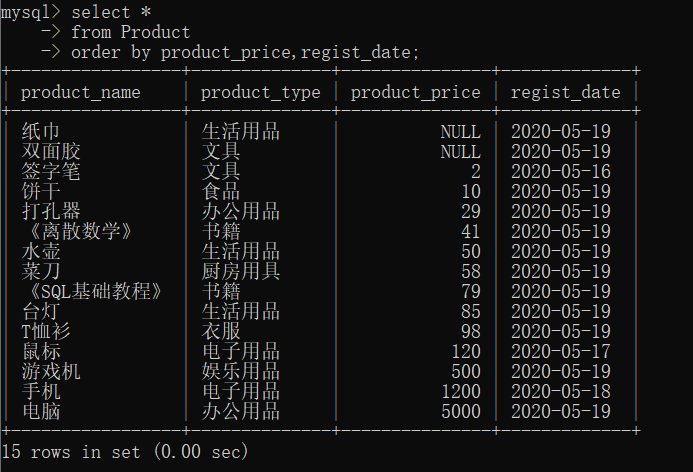Select the product name 纸巾
The height and width of the screenshot is (472, 693).
point(41,131)
